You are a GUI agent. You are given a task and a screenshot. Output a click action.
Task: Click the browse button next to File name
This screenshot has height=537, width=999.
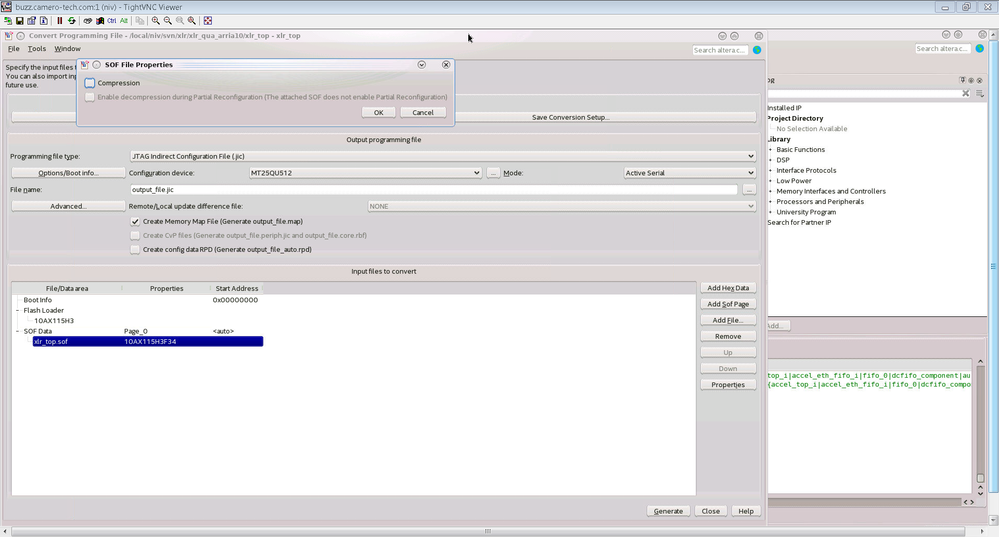749,189
